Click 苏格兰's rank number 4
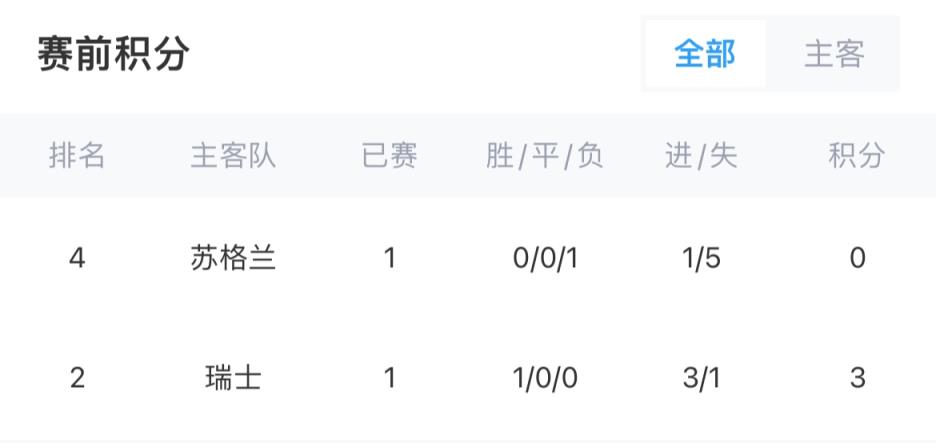The width and height of the screenshot is (936, 443). (x=77, y=259)
